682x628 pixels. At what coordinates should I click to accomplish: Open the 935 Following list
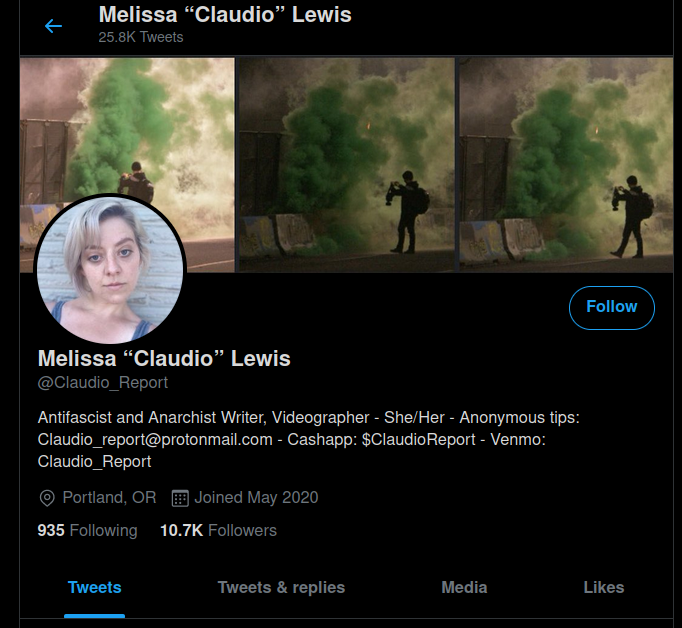click(87, 531)
